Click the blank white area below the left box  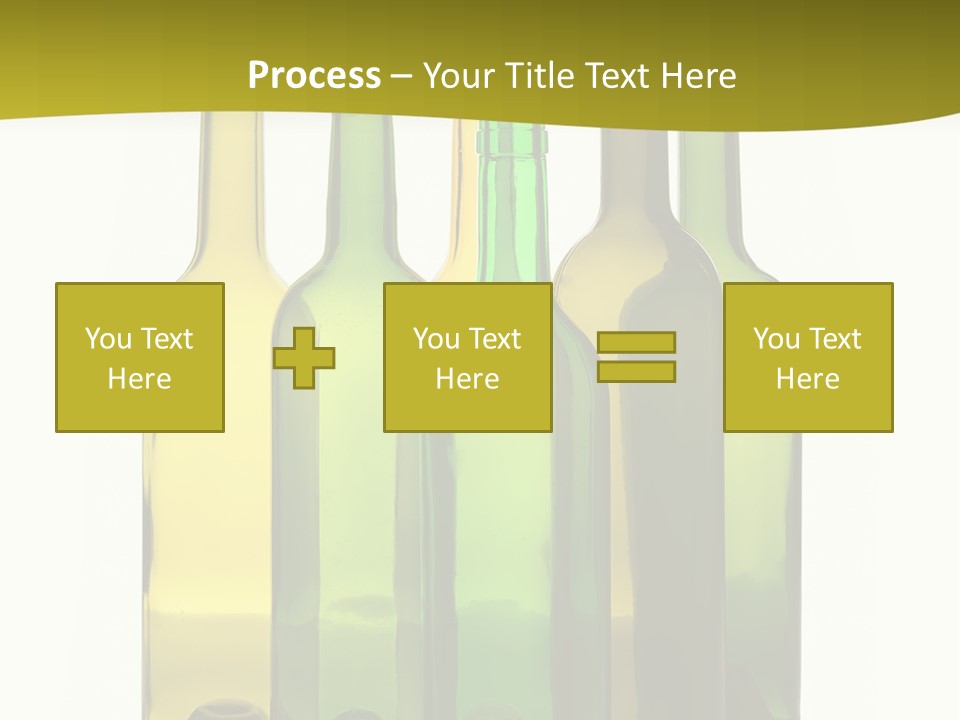tap(70, 560)
